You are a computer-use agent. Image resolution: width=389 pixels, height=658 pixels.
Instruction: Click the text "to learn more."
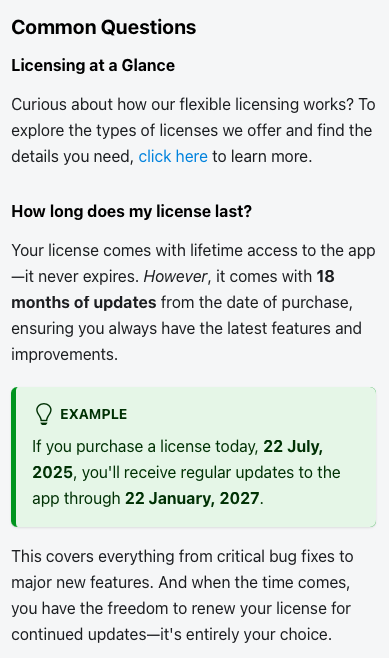pos(262,157)
